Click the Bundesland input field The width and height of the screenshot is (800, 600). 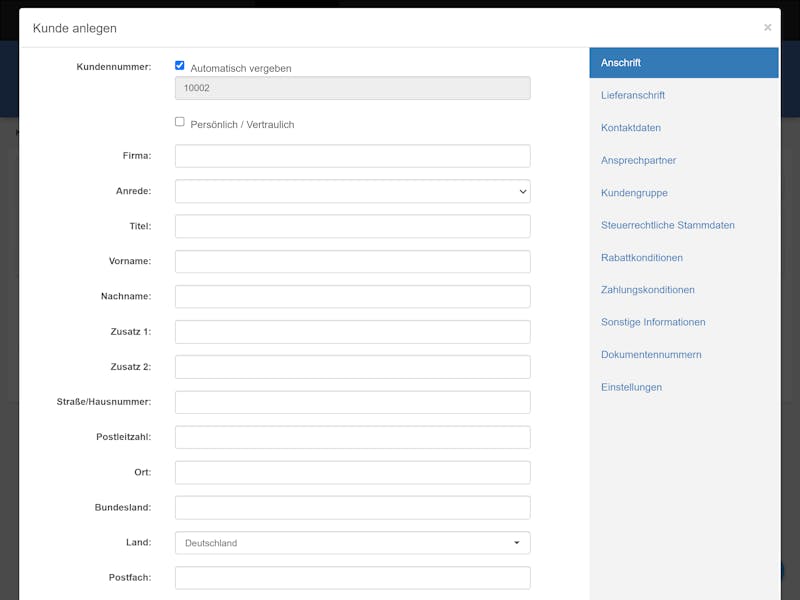coord(353,508)
